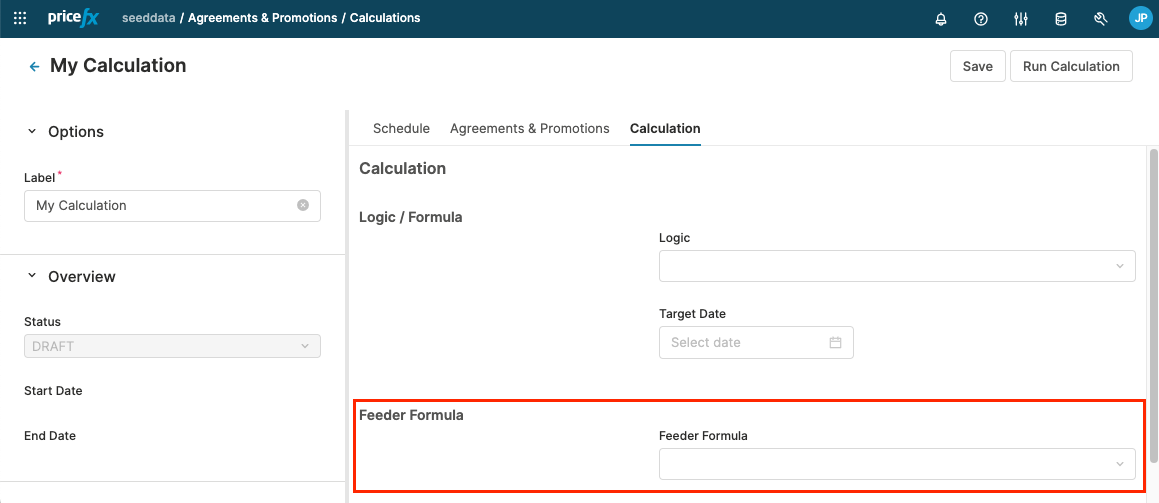Open the Logic dropdown

pos(897,266)
